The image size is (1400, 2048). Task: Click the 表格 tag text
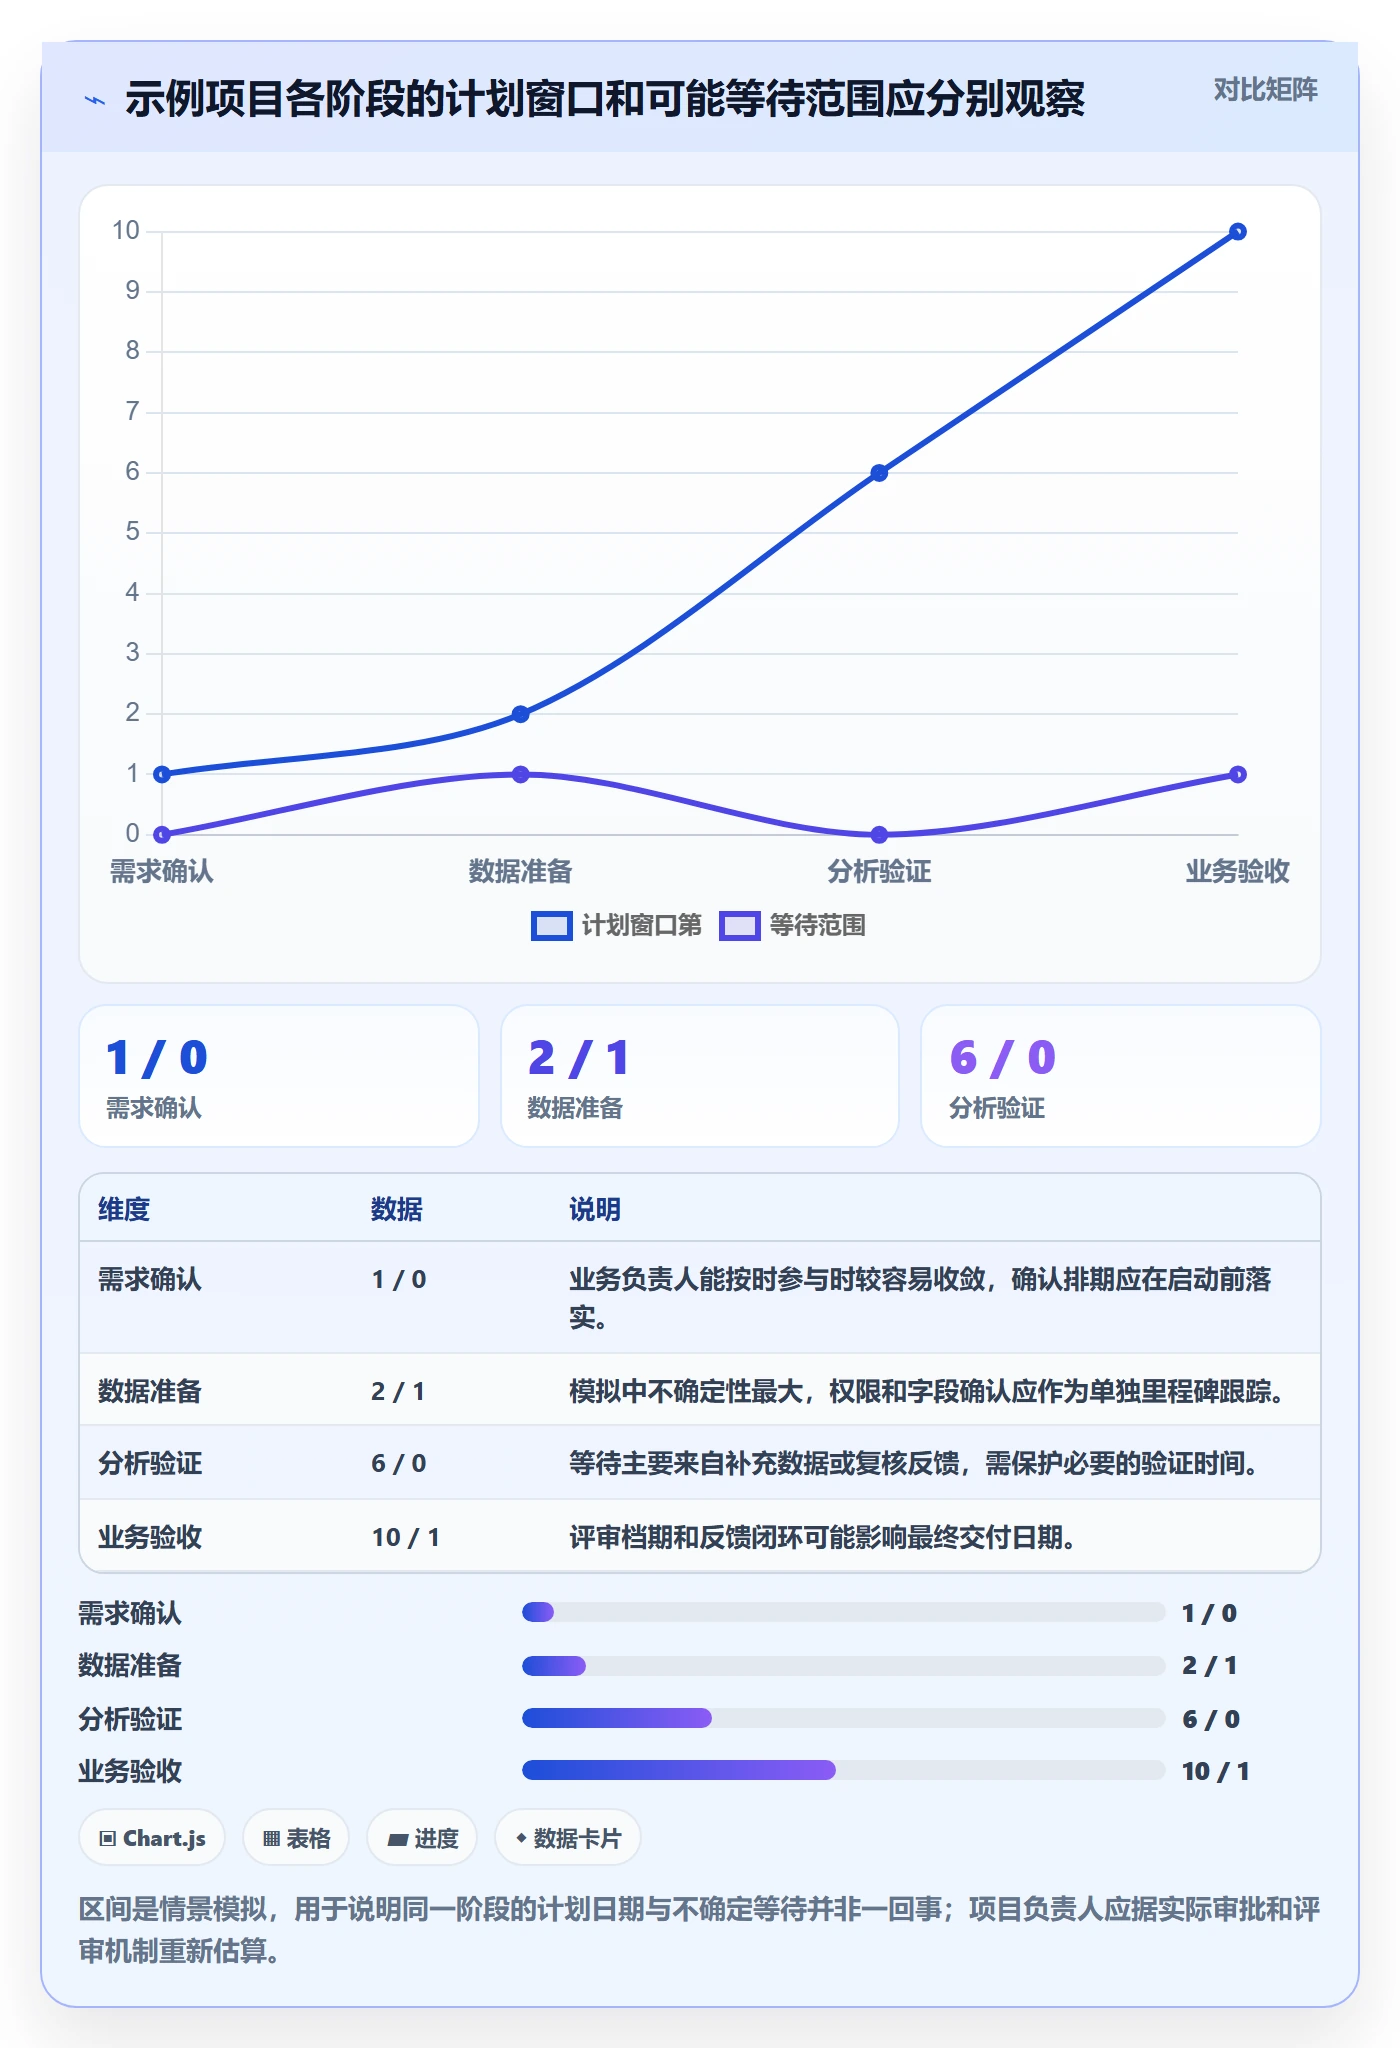click(309, 1838)
